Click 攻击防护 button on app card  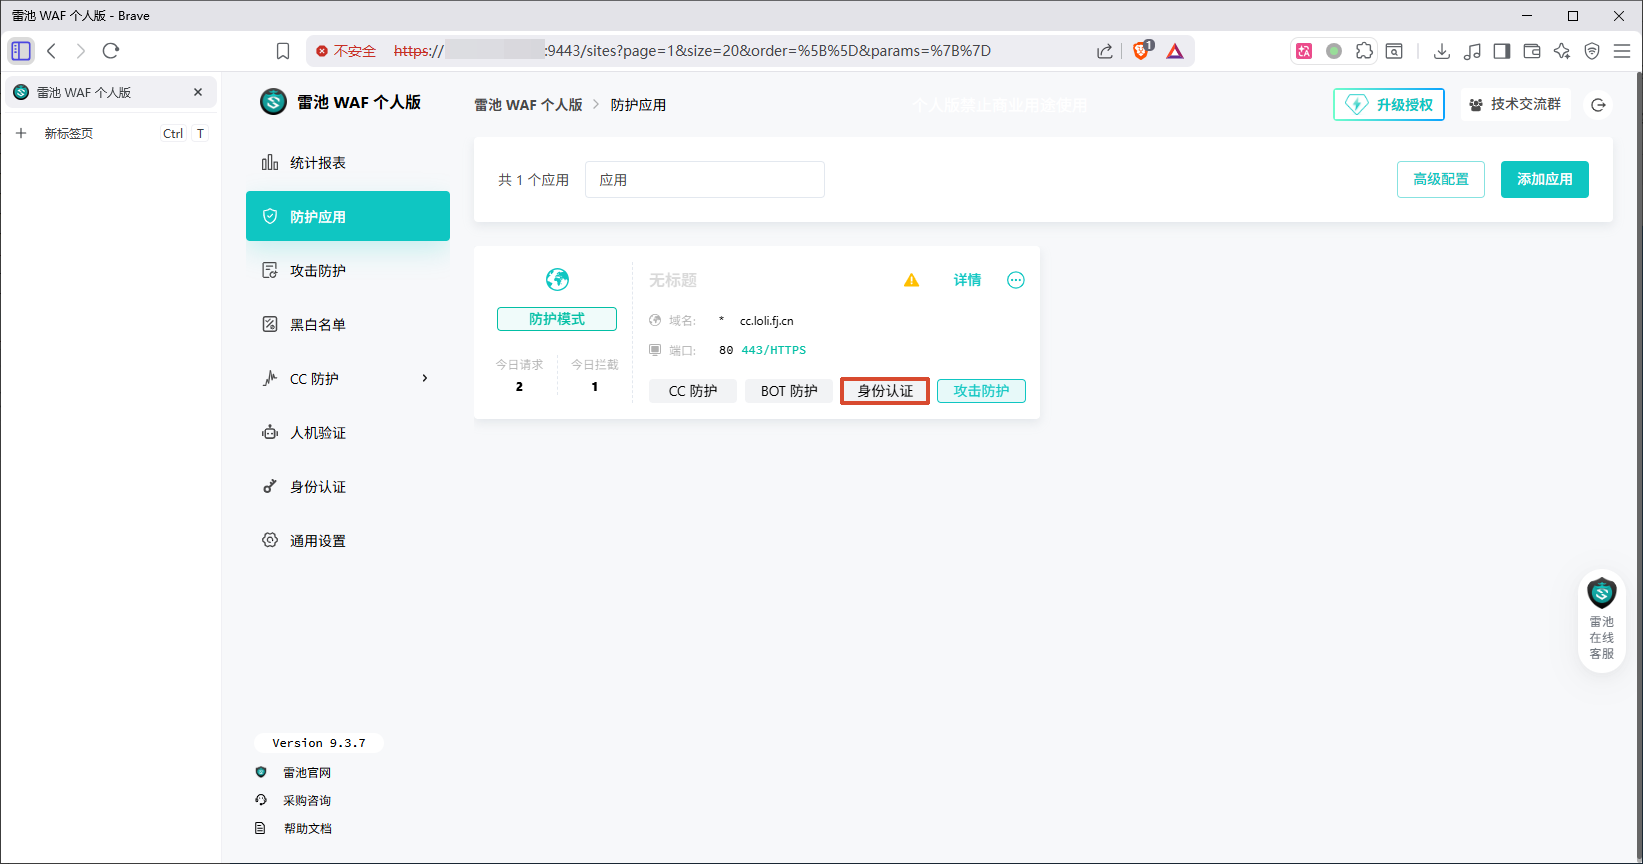(981, 391)
